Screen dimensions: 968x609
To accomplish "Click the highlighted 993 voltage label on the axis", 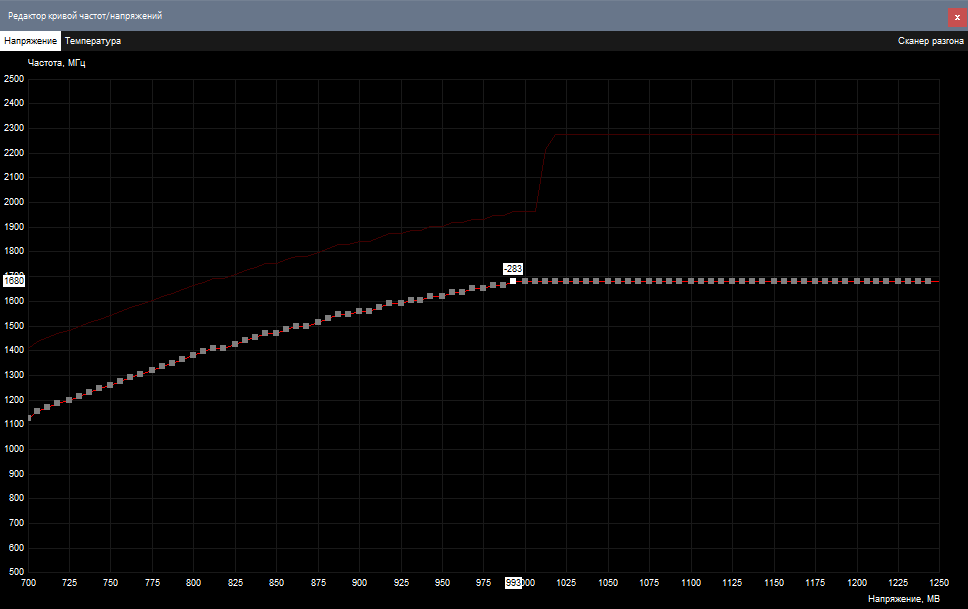I will (513, 582).
